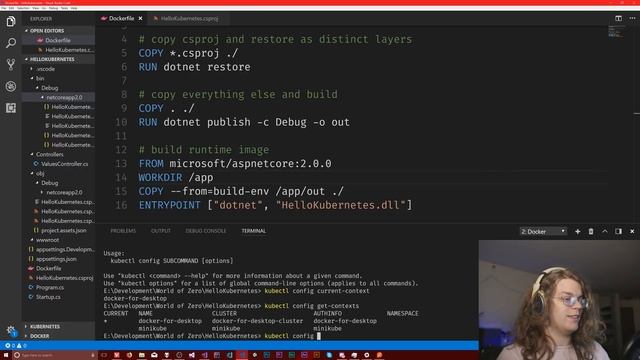640x360 pixels.
Task: Click the terminal input prompt line
Action: click(212, 336)
